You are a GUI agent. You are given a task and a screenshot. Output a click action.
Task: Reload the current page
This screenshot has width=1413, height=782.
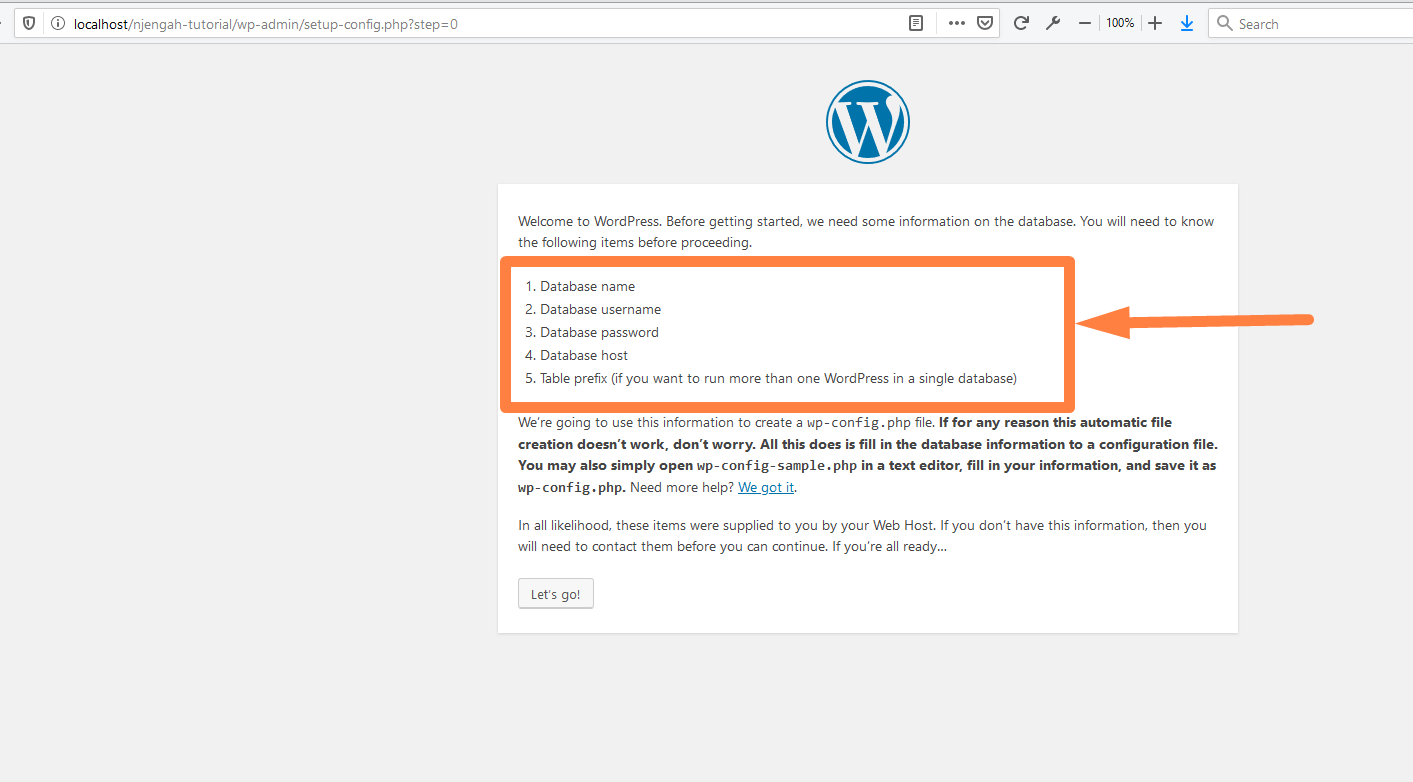coord(1020,22)
